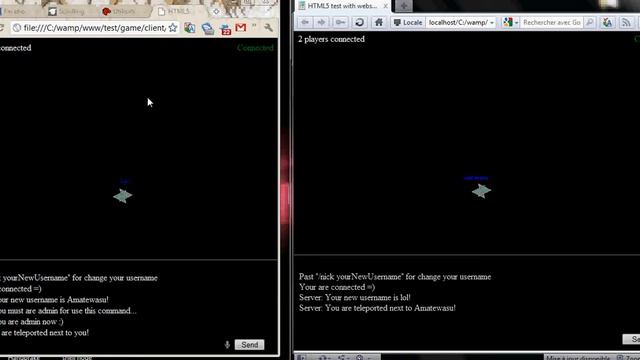The height and width of the screenshot is (360, 640).
Task: Click the chat bubbles extension icon in Chrome
Action: [x=207, y=28]
